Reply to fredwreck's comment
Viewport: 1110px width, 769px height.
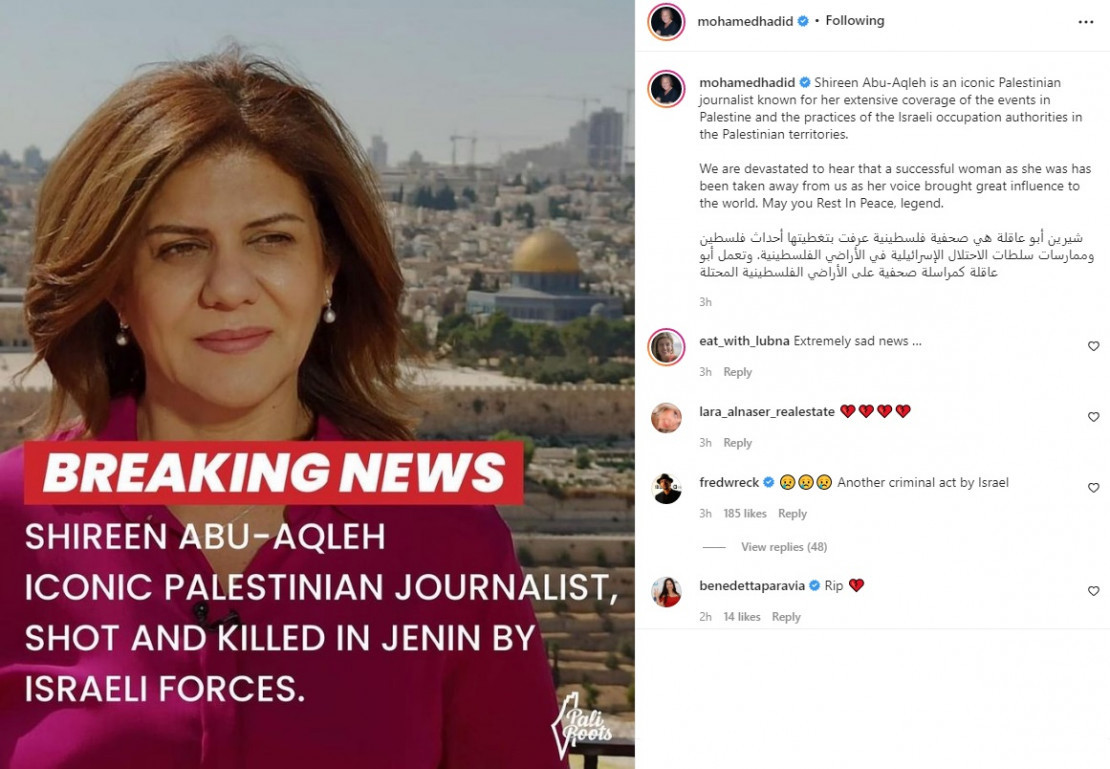pos(792,513)
